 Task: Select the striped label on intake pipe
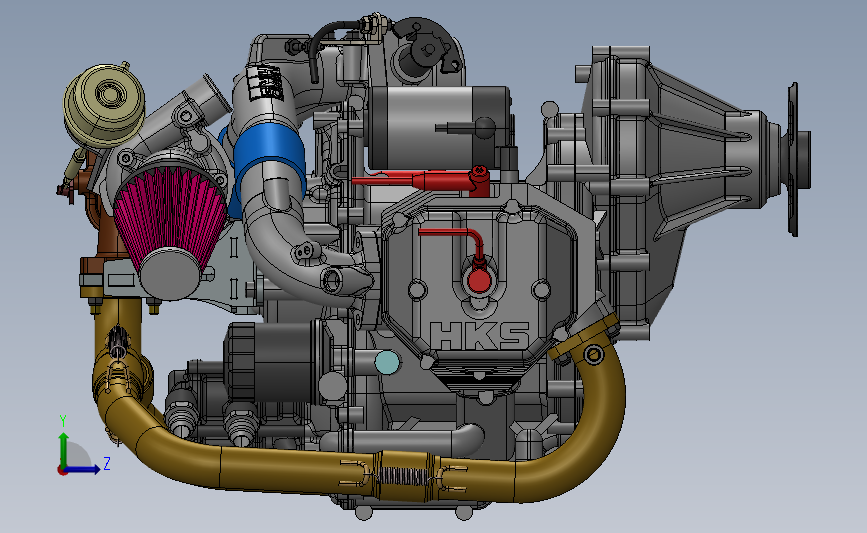tap(267, 81)
